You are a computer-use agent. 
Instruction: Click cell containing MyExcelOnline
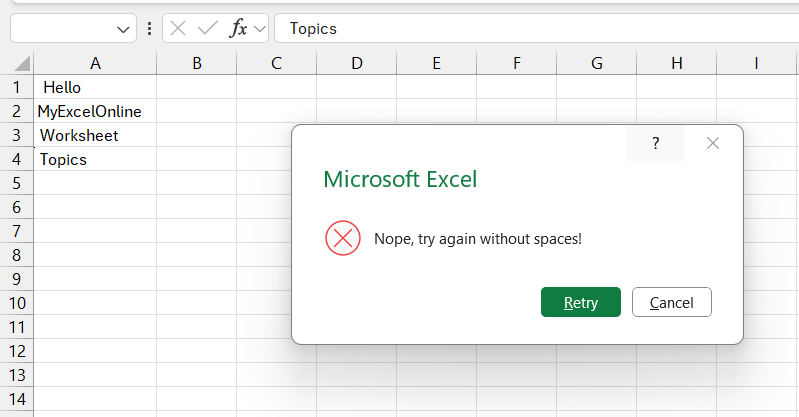(95, 111)
